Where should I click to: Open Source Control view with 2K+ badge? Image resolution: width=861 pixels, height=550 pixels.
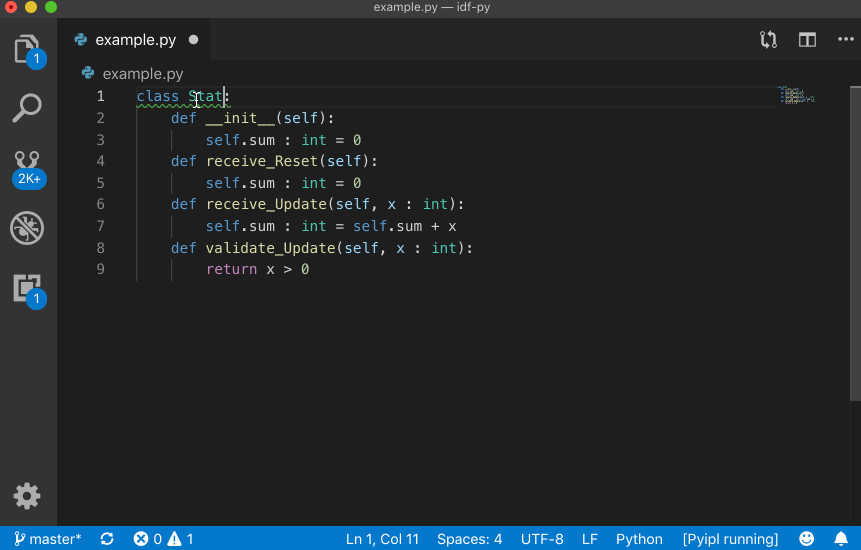28,170
